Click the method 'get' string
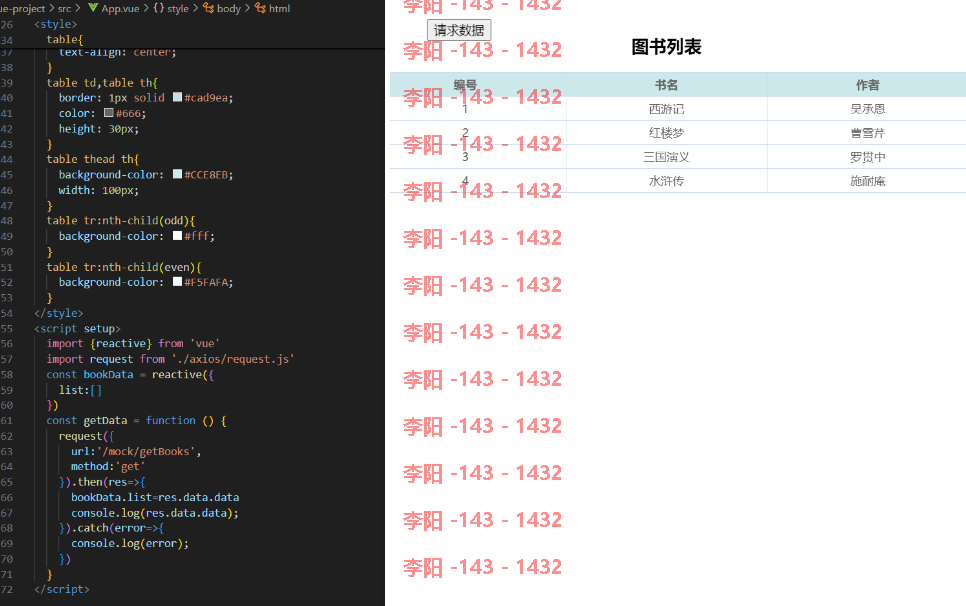 (x=130, y=467)
